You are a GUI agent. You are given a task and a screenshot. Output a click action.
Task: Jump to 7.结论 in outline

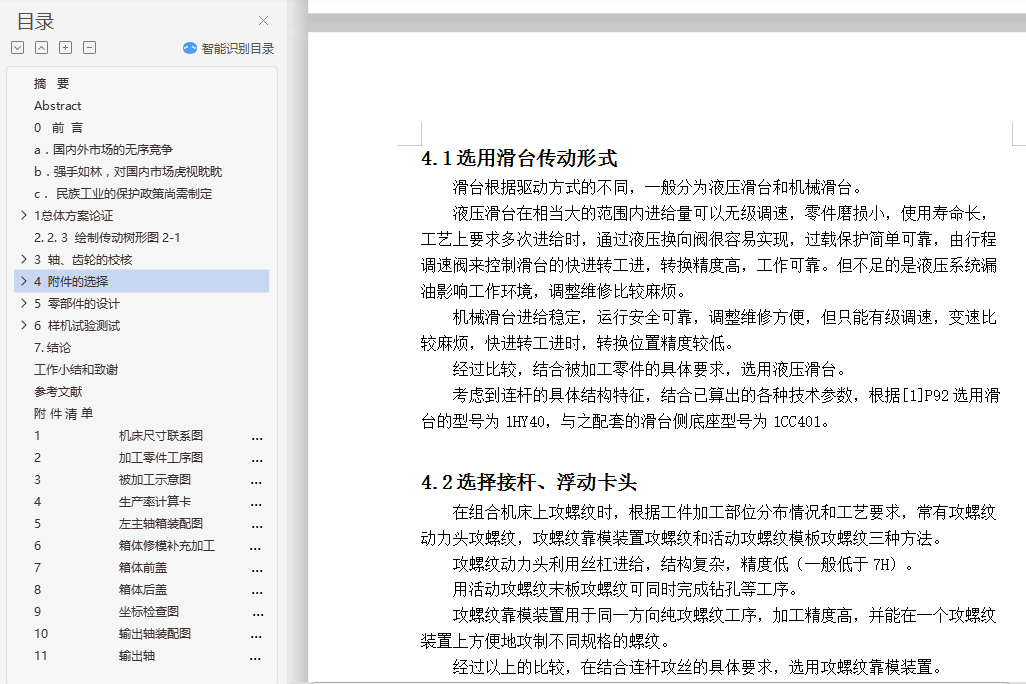(x=52, y=348)
